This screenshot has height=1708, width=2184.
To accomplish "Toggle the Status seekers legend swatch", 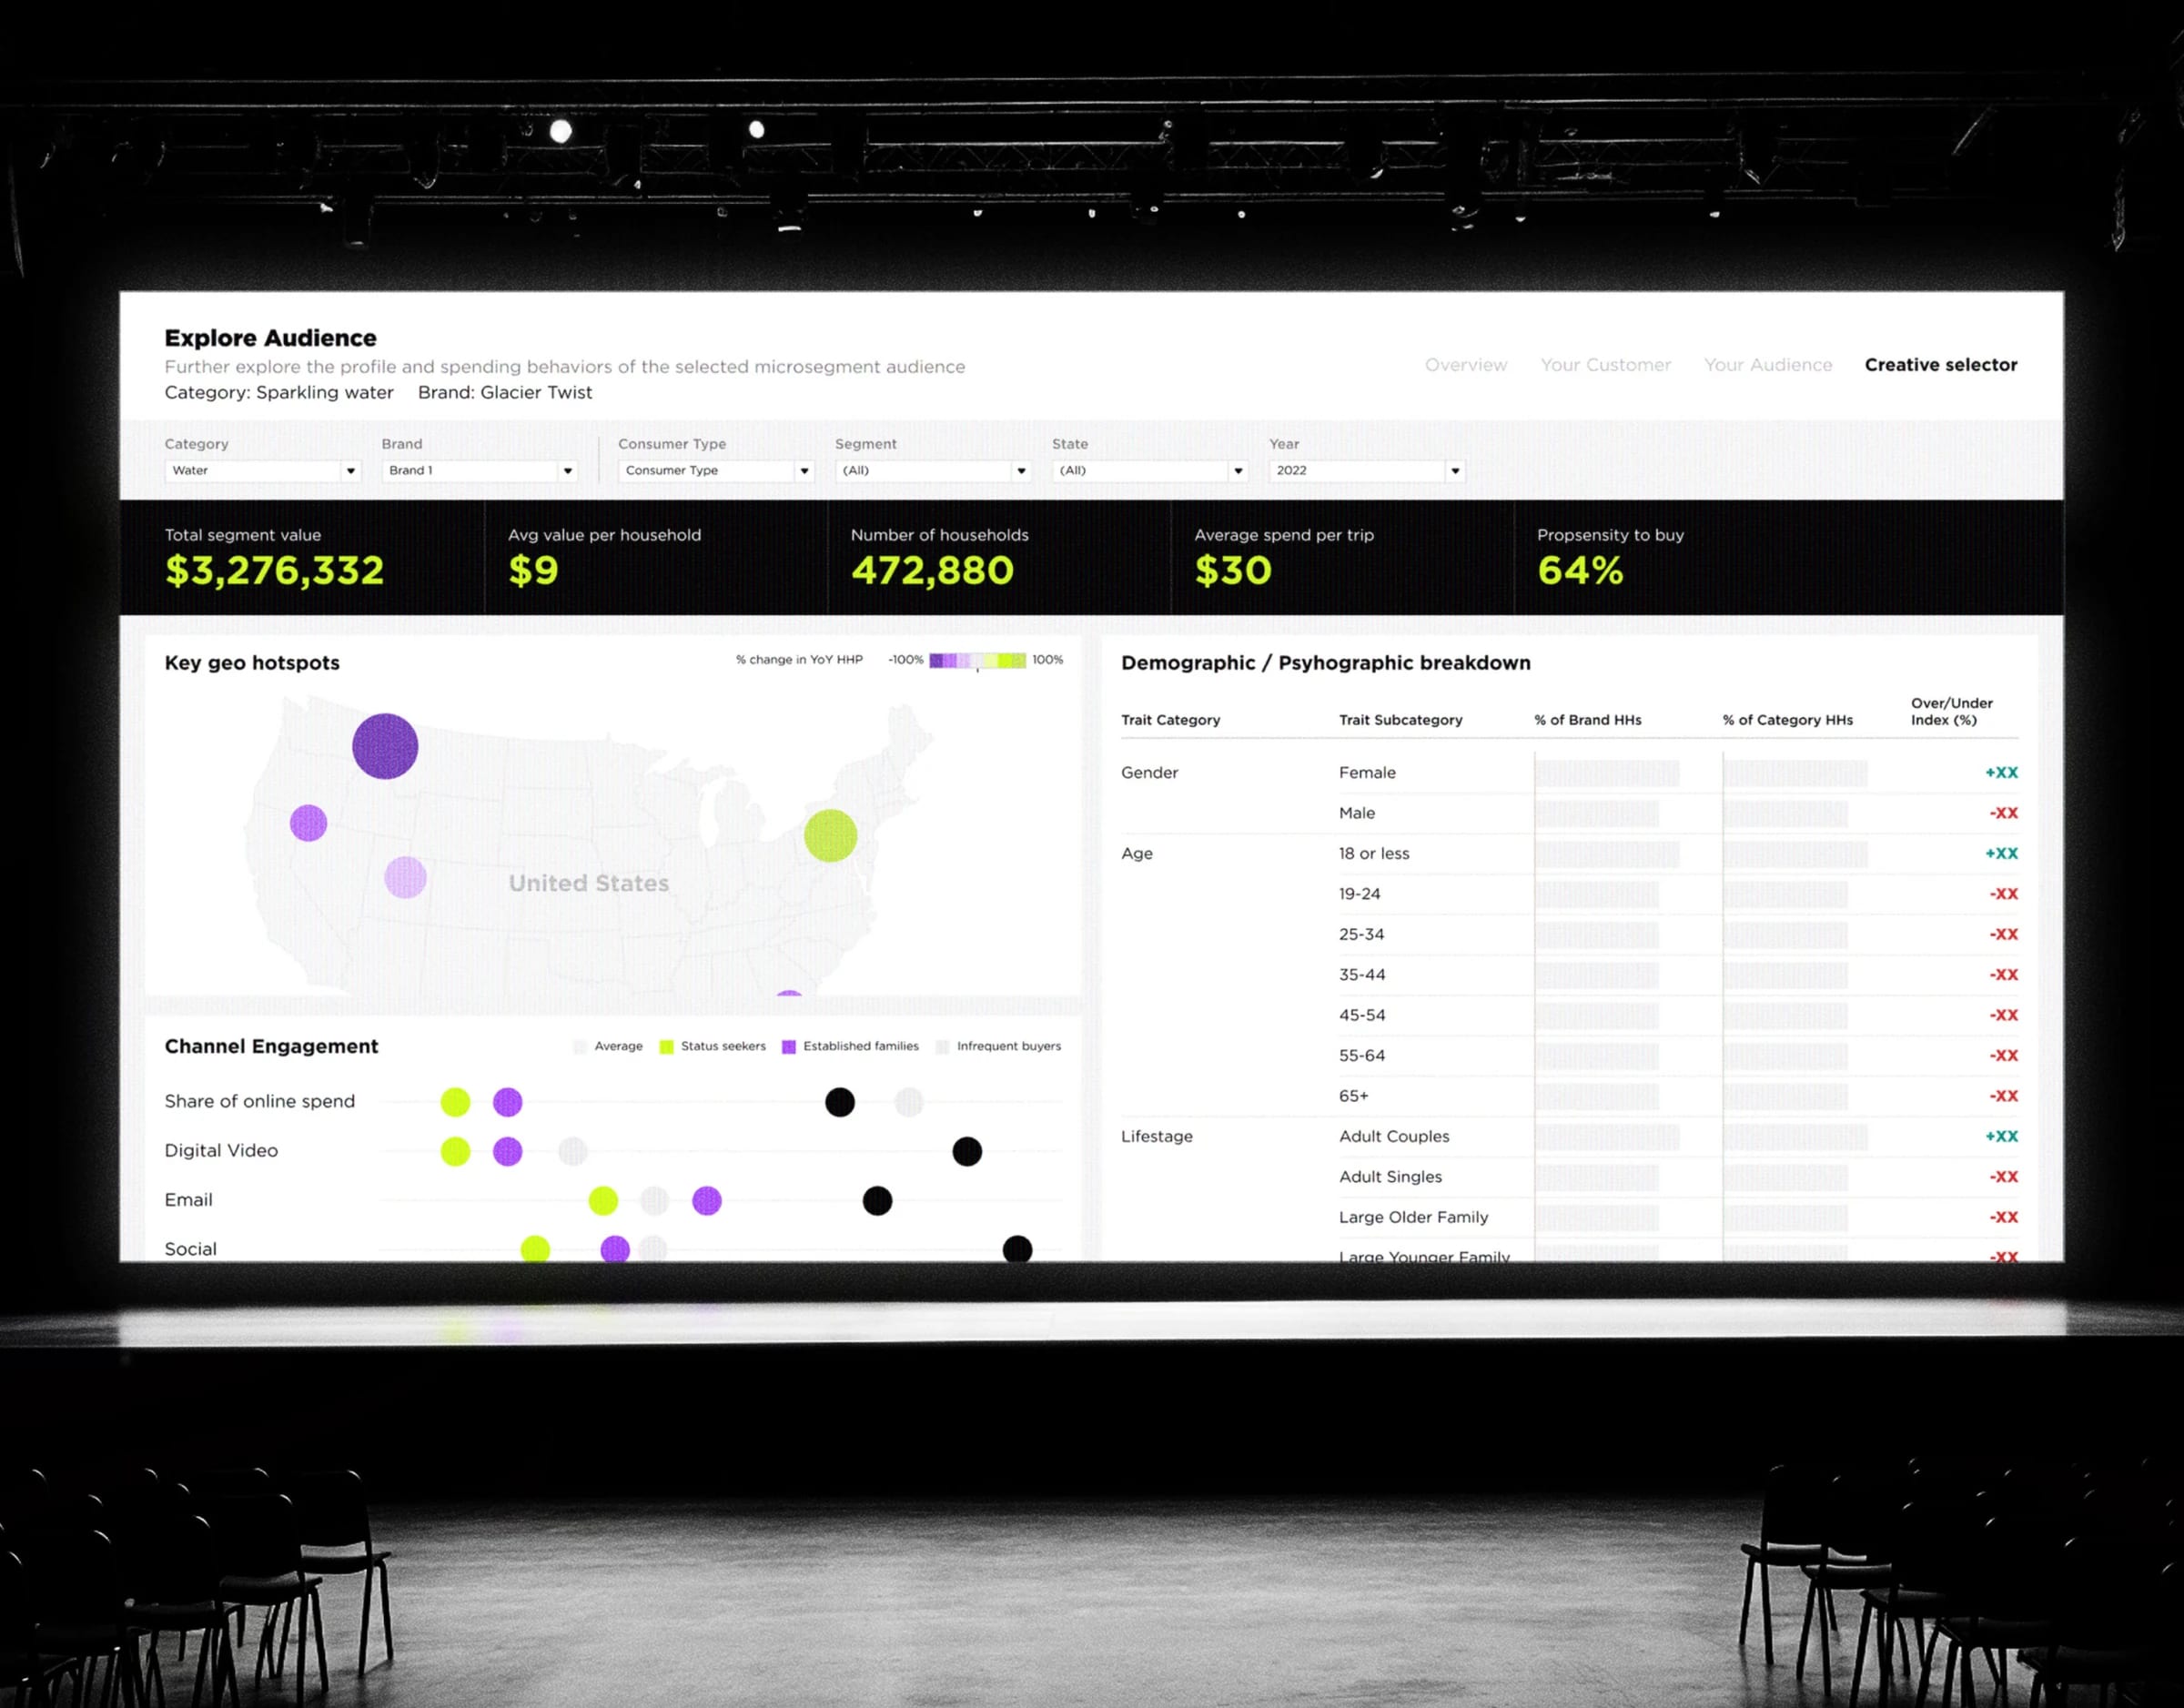I will [666, 1047].
